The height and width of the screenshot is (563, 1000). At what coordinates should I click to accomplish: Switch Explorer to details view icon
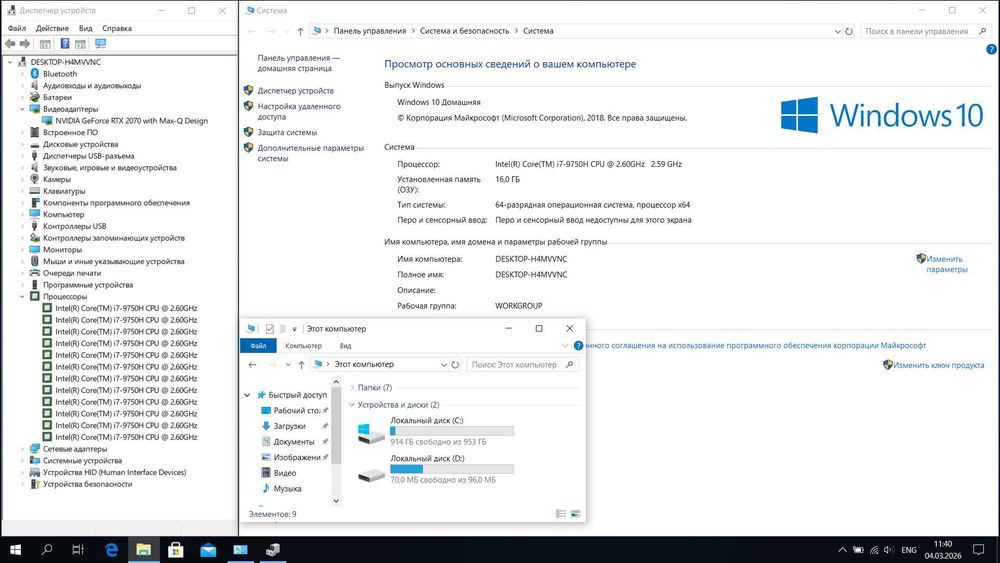pos(561,514)
